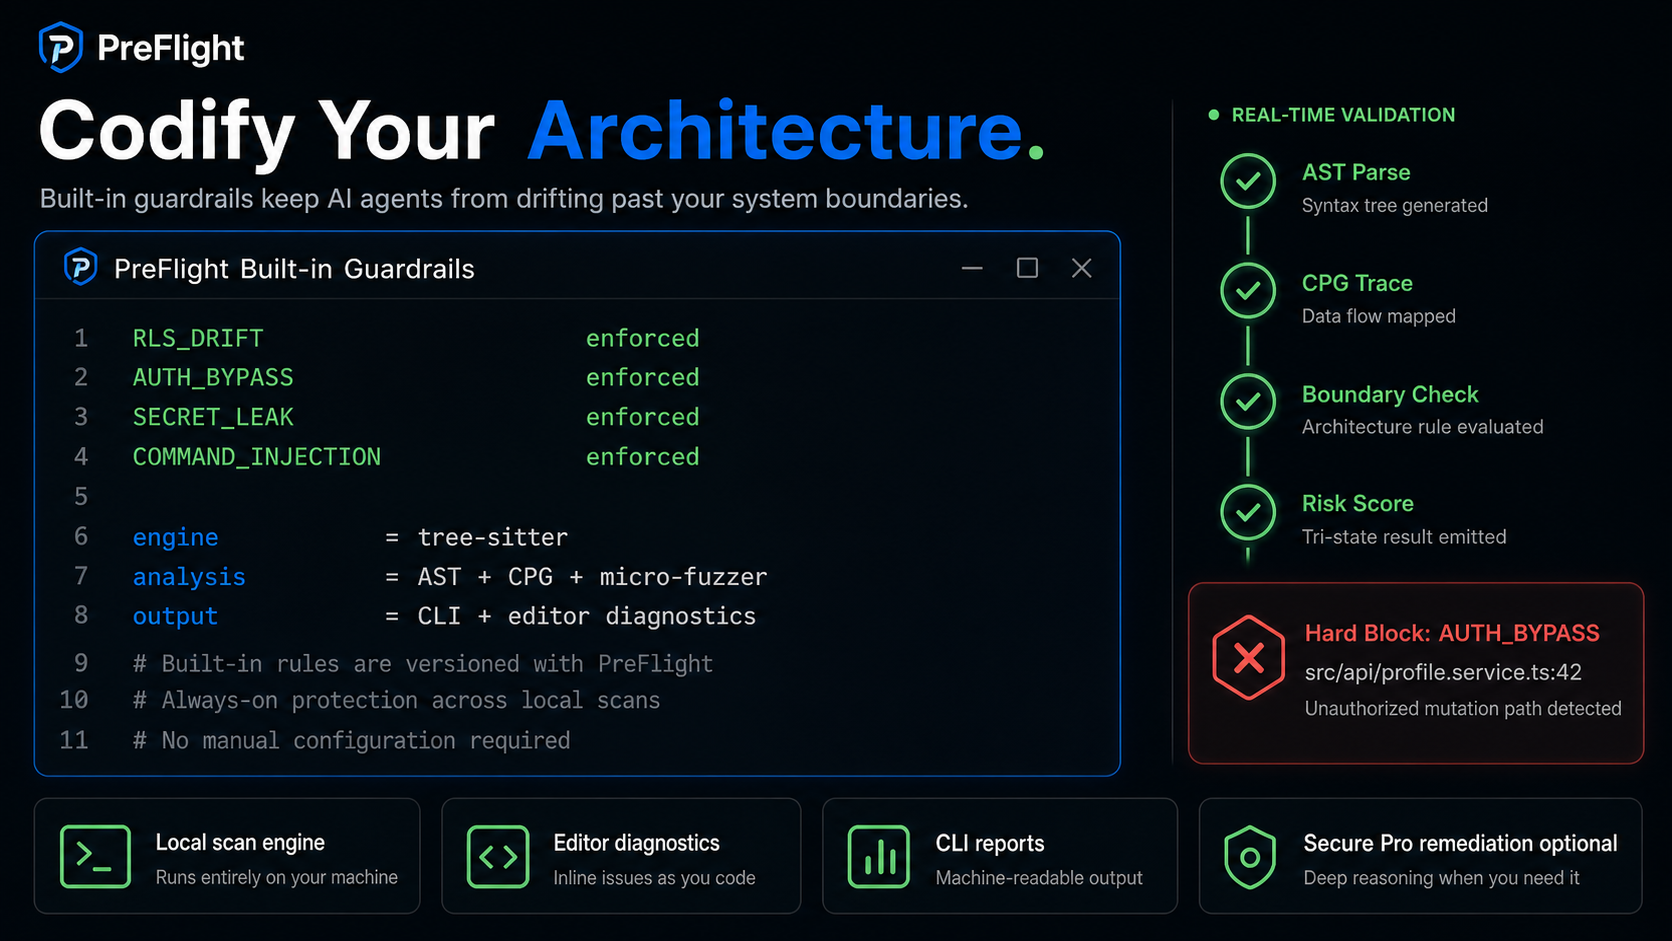The width and height of the screenshot is (1672, 941).
Task: Click the Risk Score checkmark circle
Action: [x=1248, y=512]
